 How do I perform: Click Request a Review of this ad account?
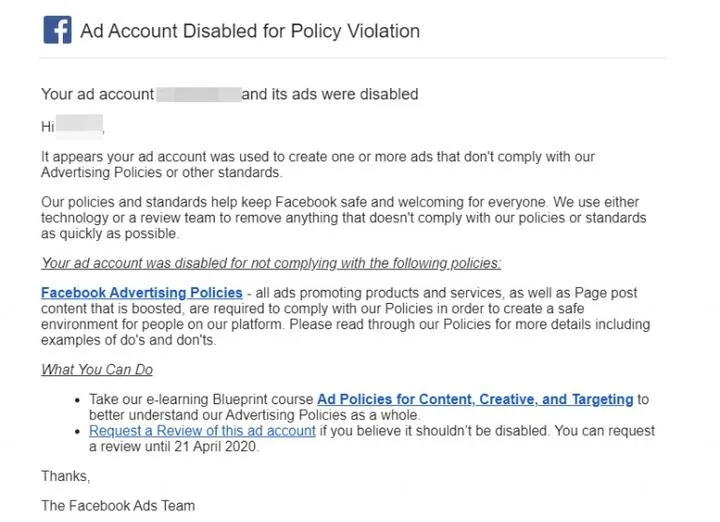coord(202,431)
